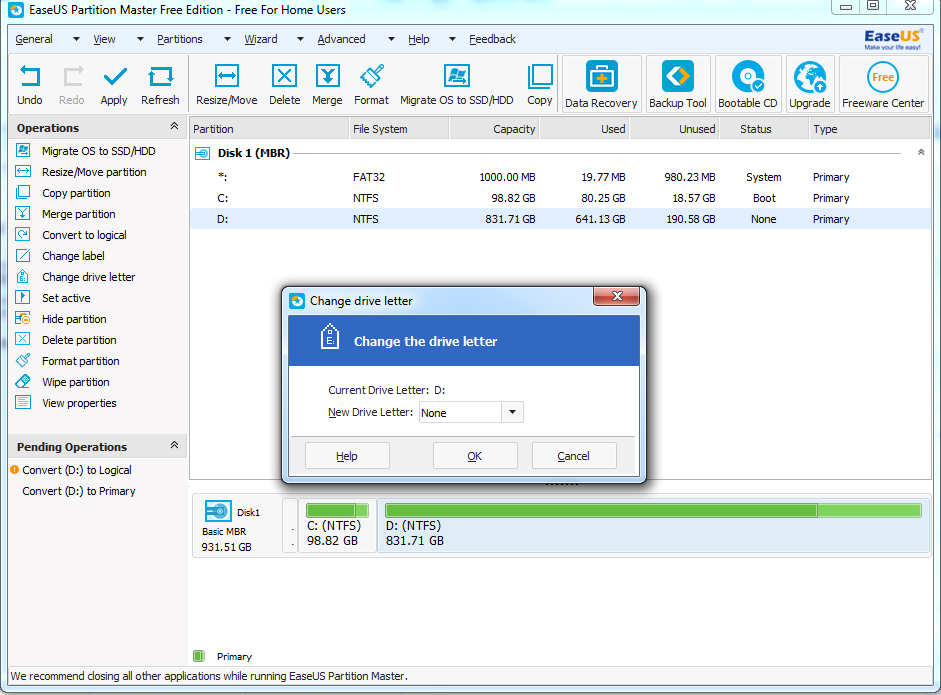This screenshot has height=695, width=941.
Task: Select pending Convert (D:) to Primary operation
Action: pos(79,491)
